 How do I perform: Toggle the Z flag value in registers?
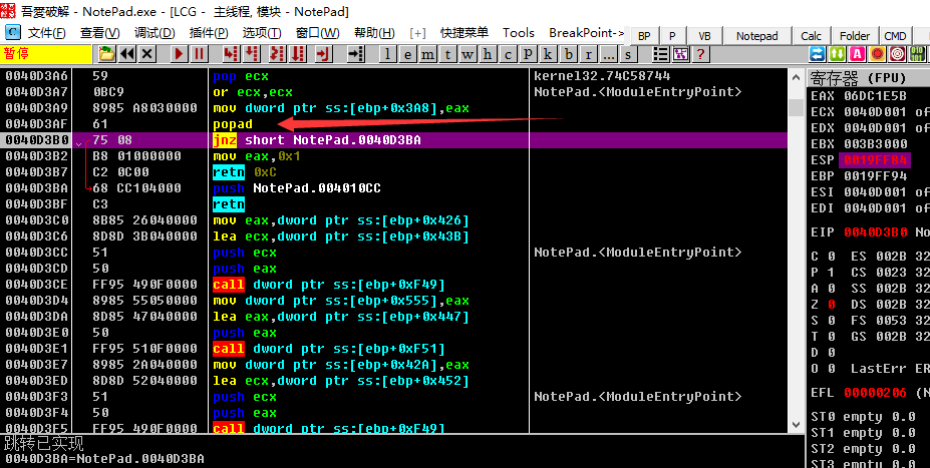(831, 304)
